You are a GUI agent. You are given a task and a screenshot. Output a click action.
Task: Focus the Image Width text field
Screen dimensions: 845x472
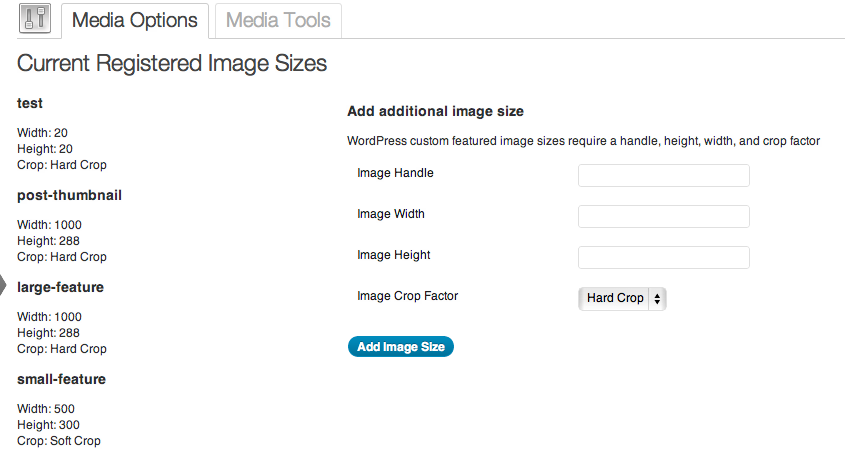click(663, 217)
